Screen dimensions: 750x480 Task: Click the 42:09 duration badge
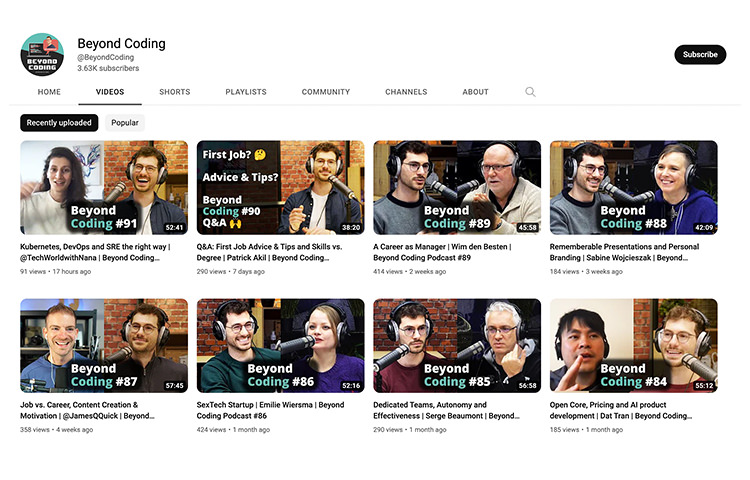click(x=704, y=228)
